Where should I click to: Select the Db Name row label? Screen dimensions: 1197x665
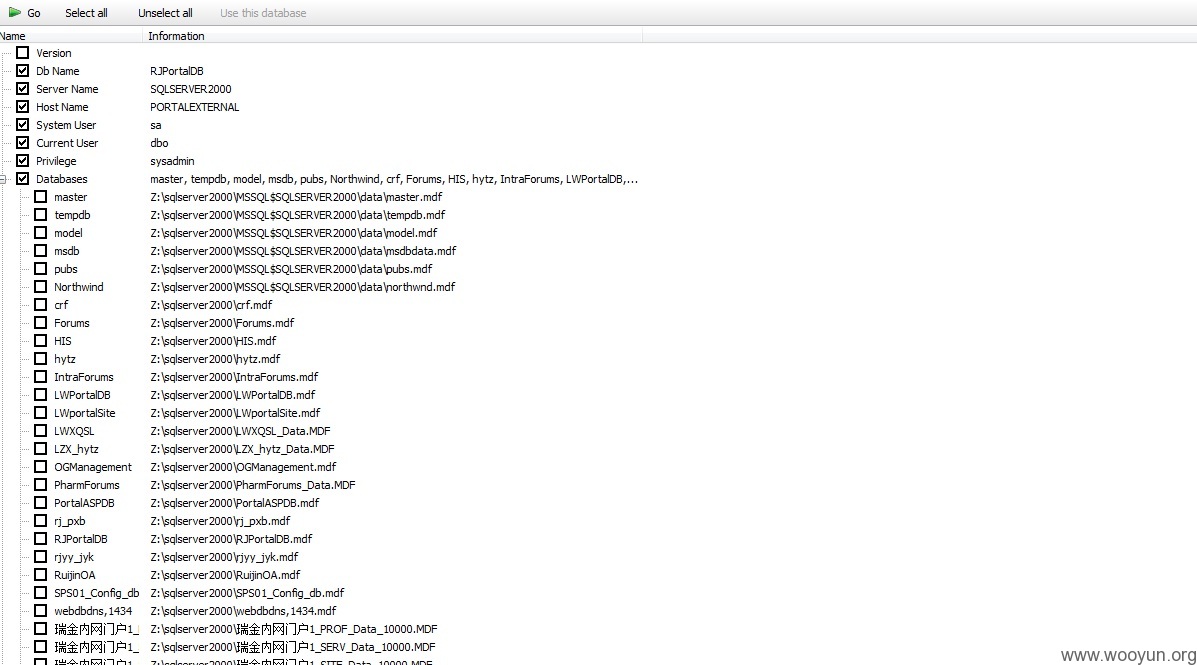[x=57, y=71]
